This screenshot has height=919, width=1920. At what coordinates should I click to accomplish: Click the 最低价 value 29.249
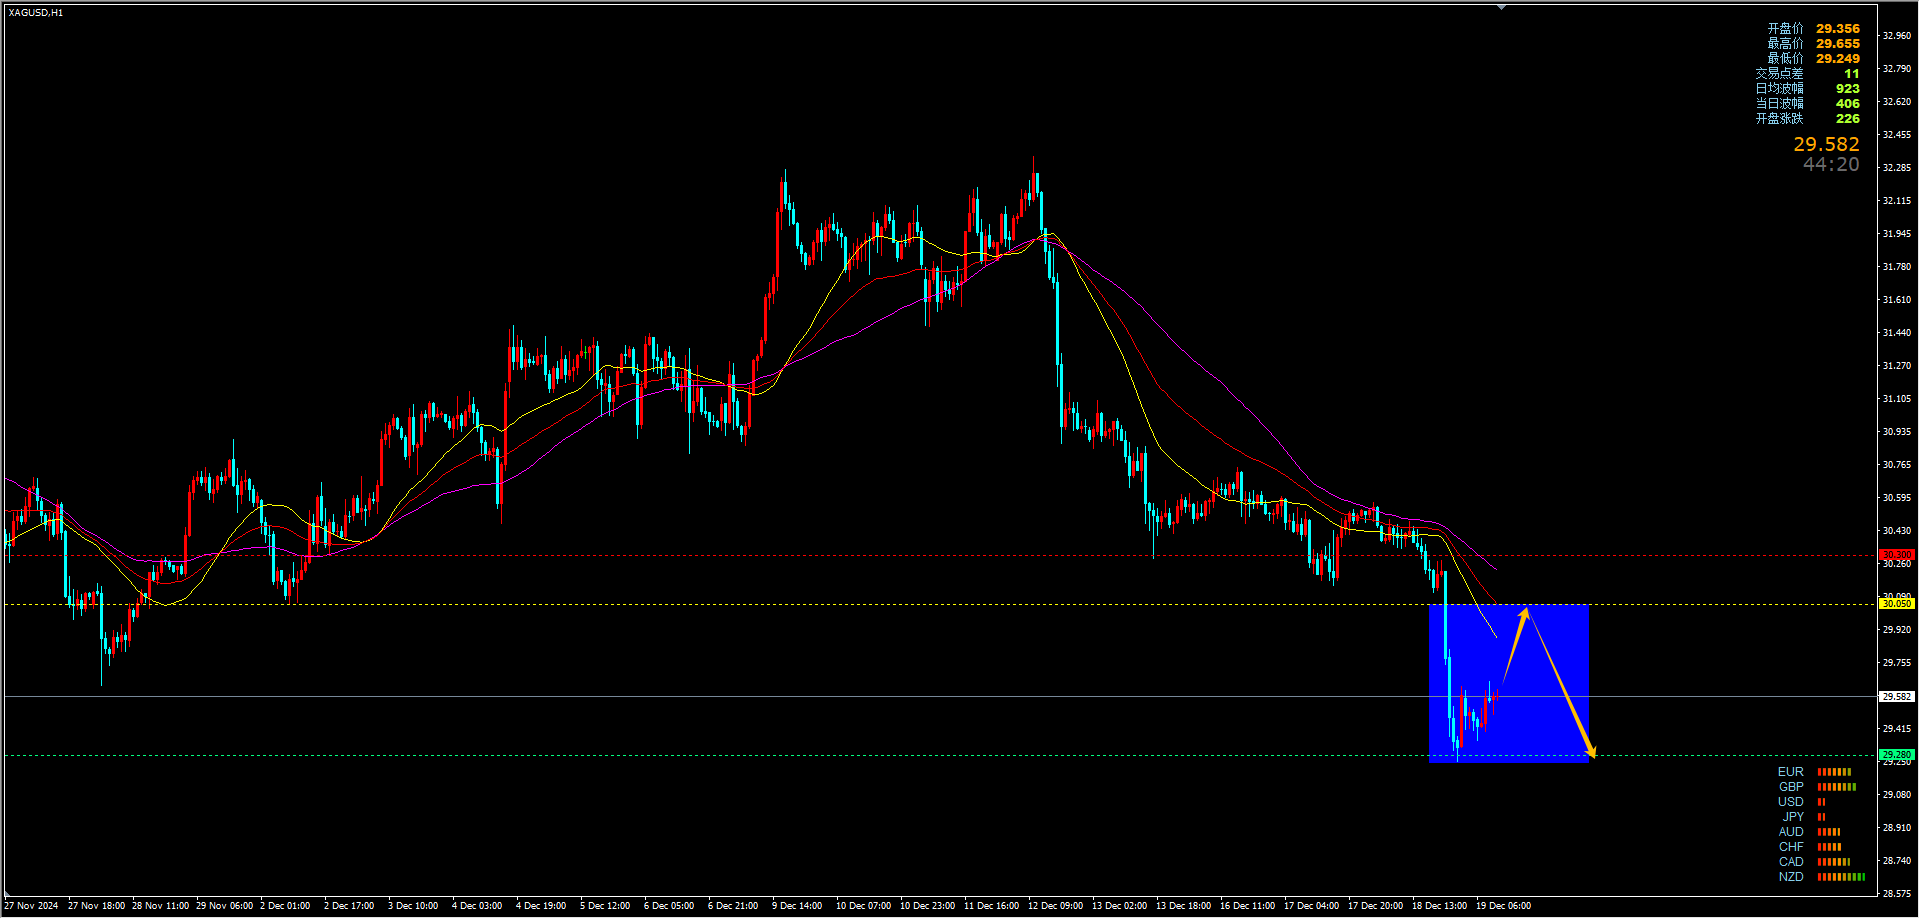[1838, 59]
